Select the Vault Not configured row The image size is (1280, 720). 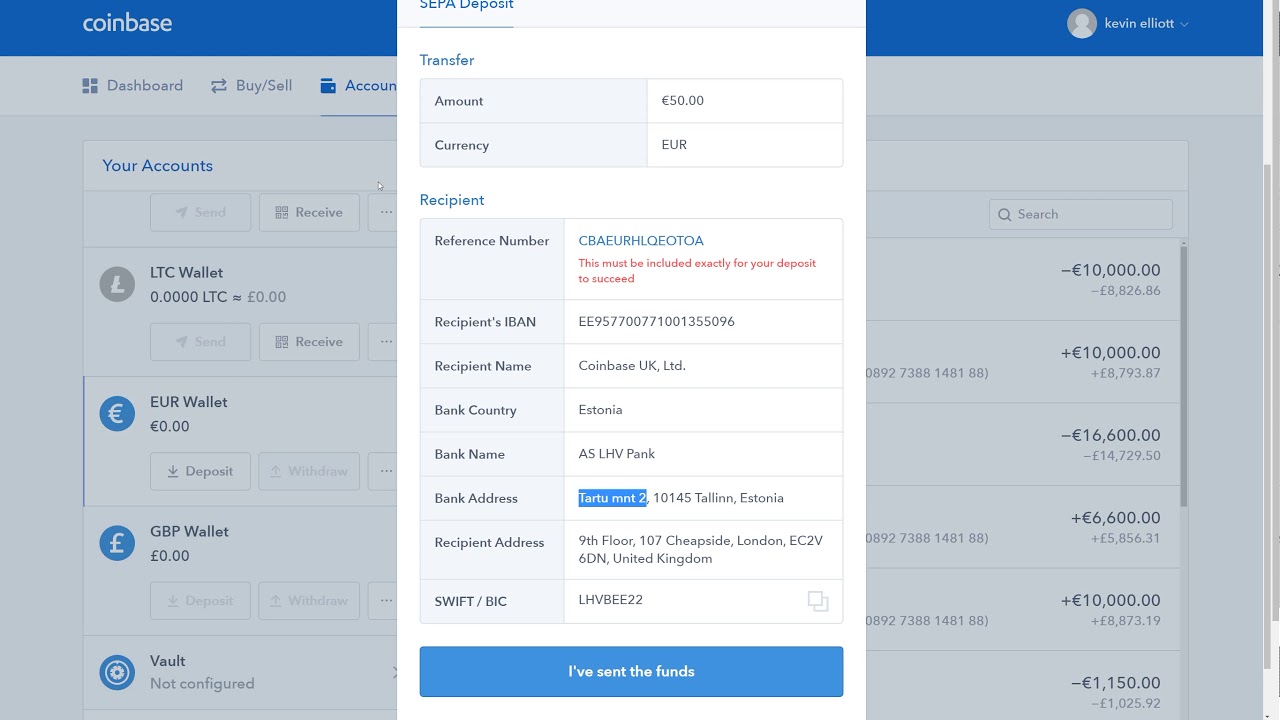[x=240, y=672]
